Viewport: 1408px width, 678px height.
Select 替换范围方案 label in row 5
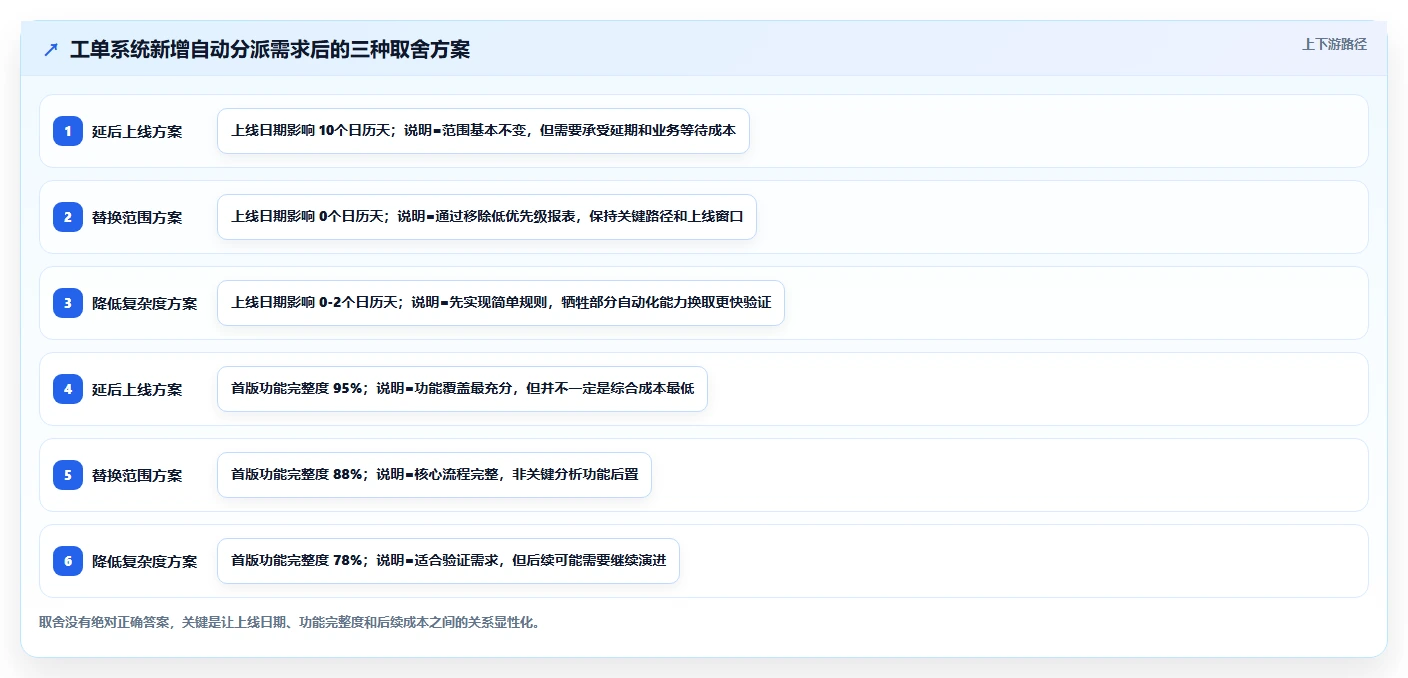[137, 475]
